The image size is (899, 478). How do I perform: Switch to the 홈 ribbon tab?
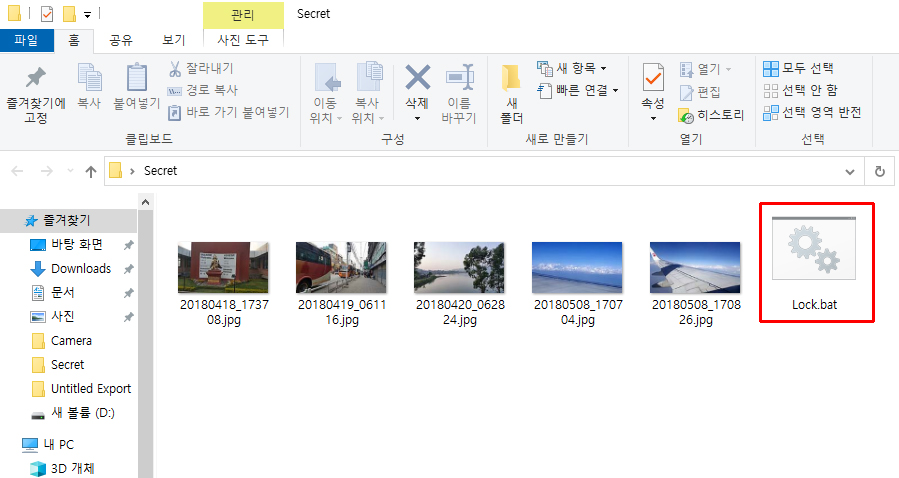(74, 40)
